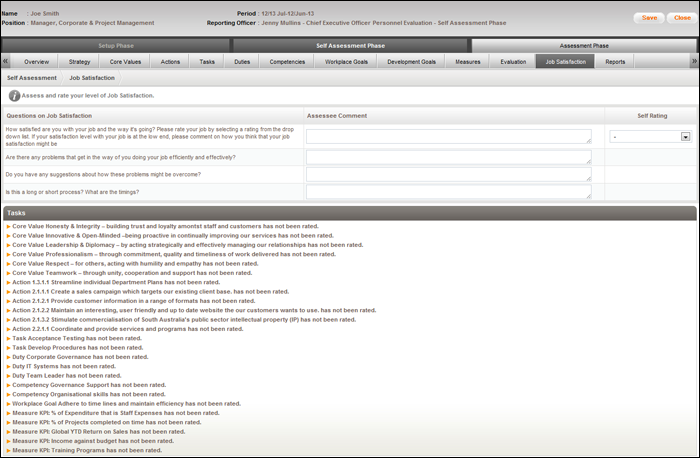Click the info icon beside instructions
This screenshot has height=458, width=700.
(15, 96)
